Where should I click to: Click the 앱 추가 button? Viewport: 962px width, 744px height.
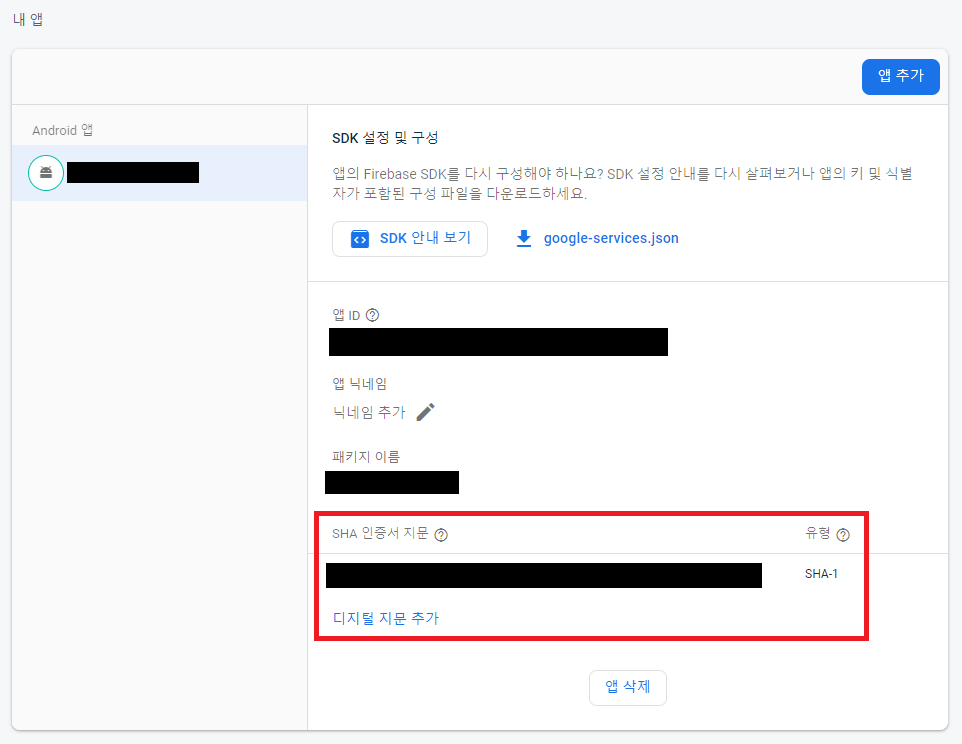click(900, 77)
